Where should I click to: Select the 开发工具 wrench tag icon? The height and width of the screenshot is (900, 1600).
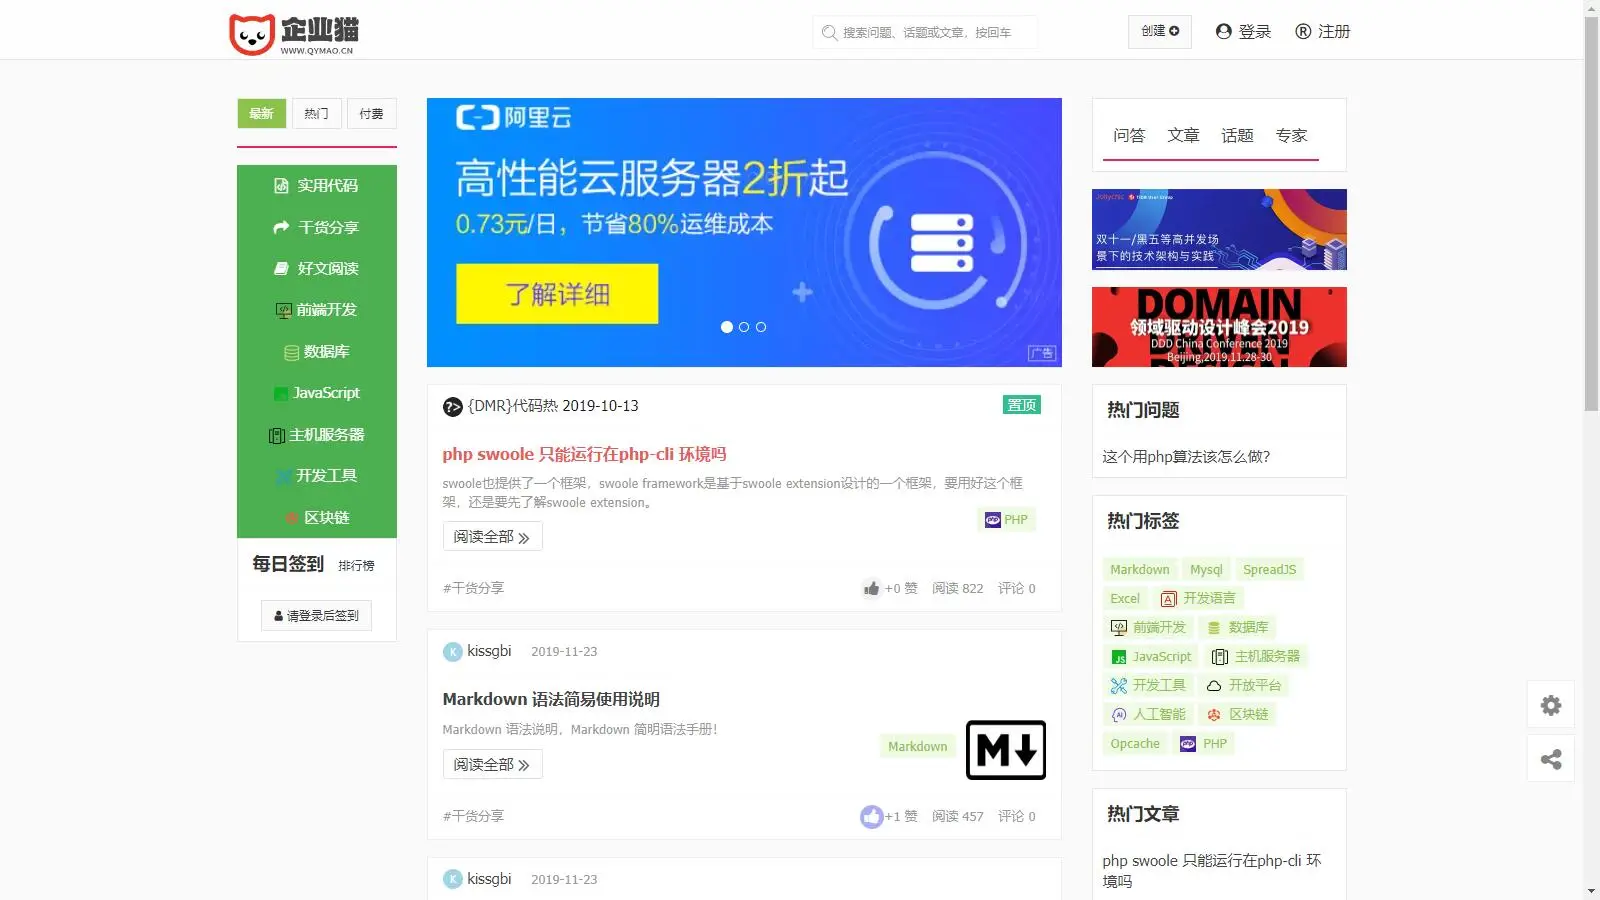pyautogui.click(x=1117, y=685)
